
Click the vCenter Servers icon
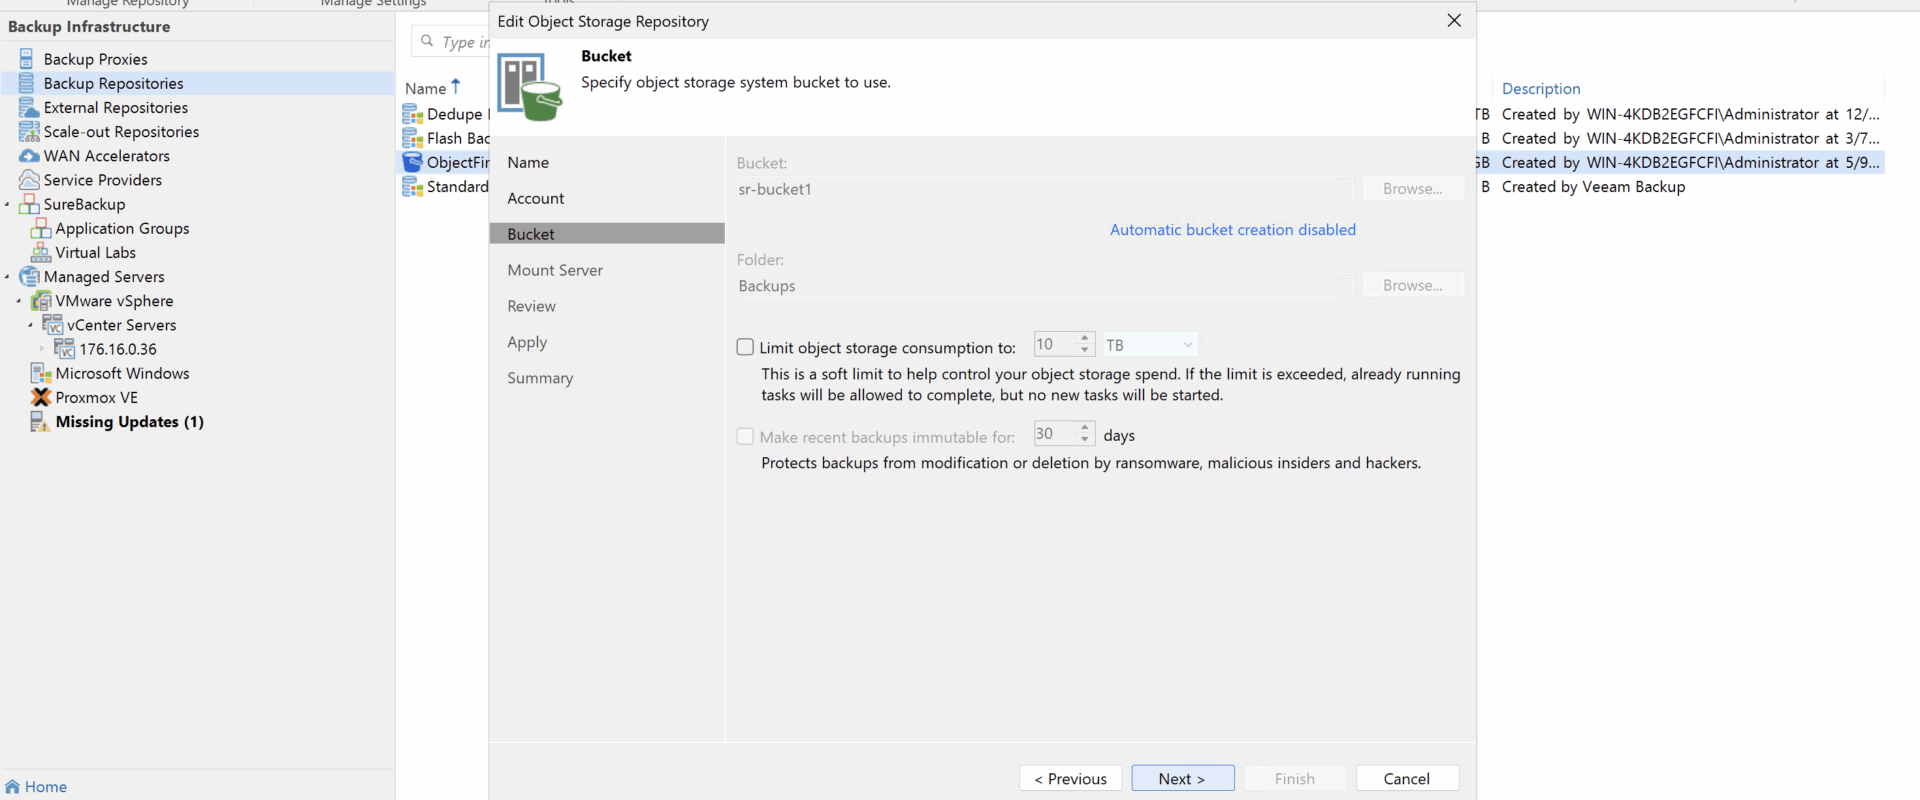point(53,324)
